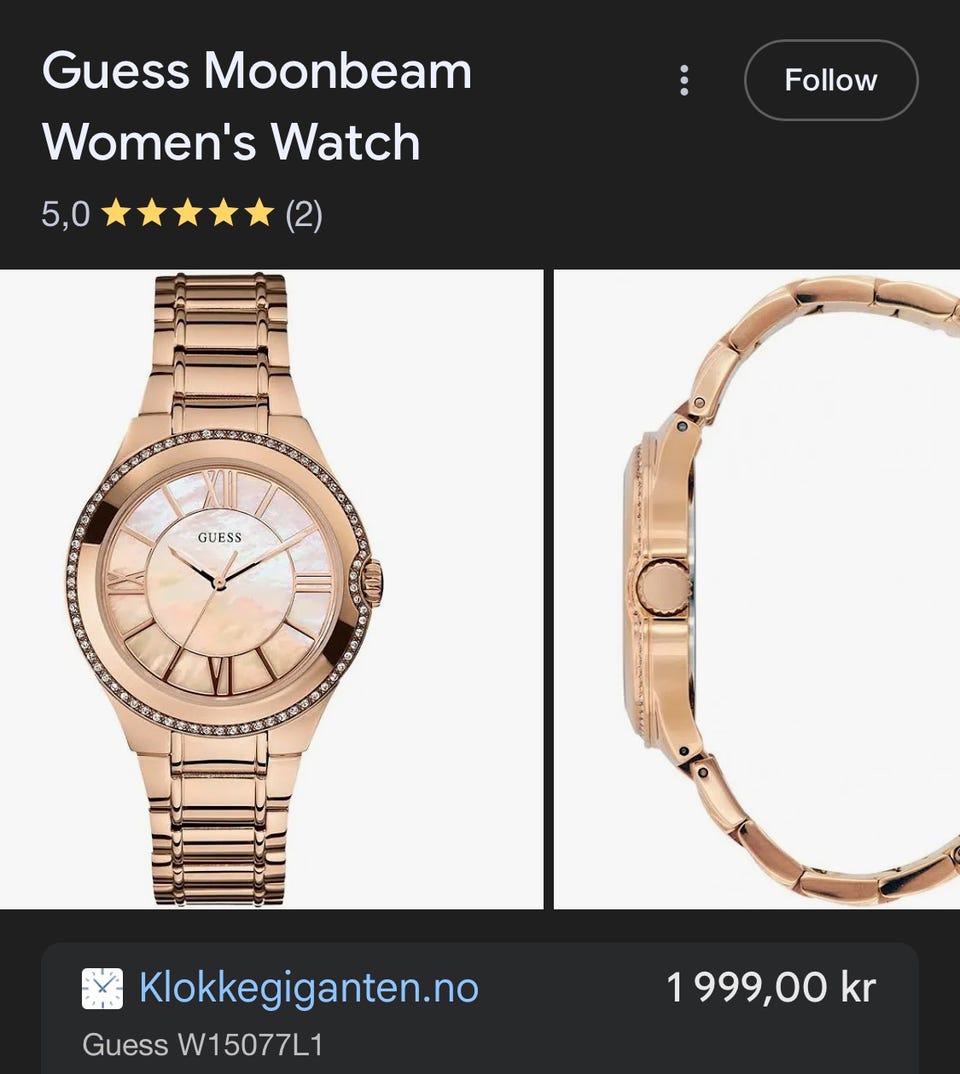Click the Guess Moonbeam Women's Watch title

pos(257,106)
